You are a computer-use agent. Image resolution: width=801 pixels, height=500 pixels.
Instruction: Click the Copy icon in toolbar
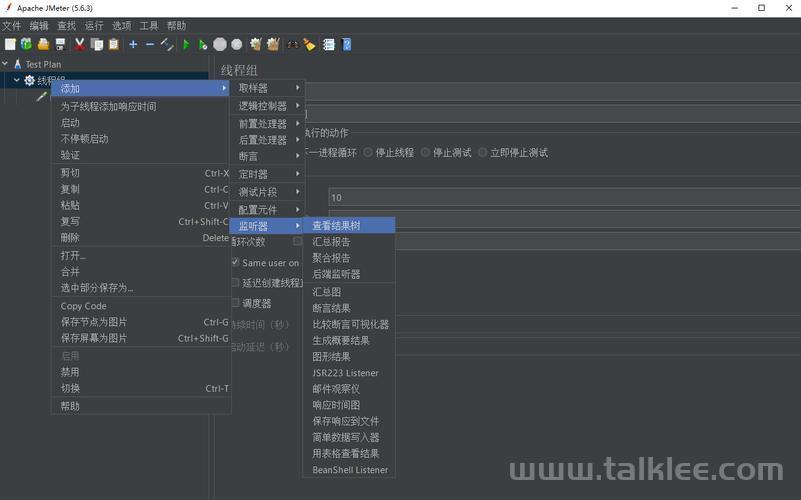point(97,44)
